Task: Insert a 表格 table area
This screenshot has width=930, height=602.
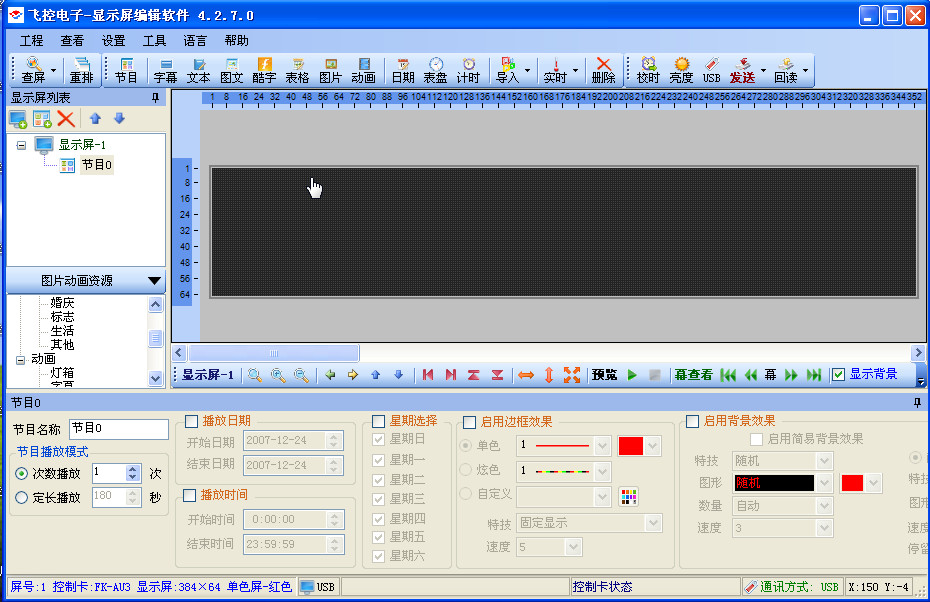Action: pyautogui.click(x=297, y=70)
